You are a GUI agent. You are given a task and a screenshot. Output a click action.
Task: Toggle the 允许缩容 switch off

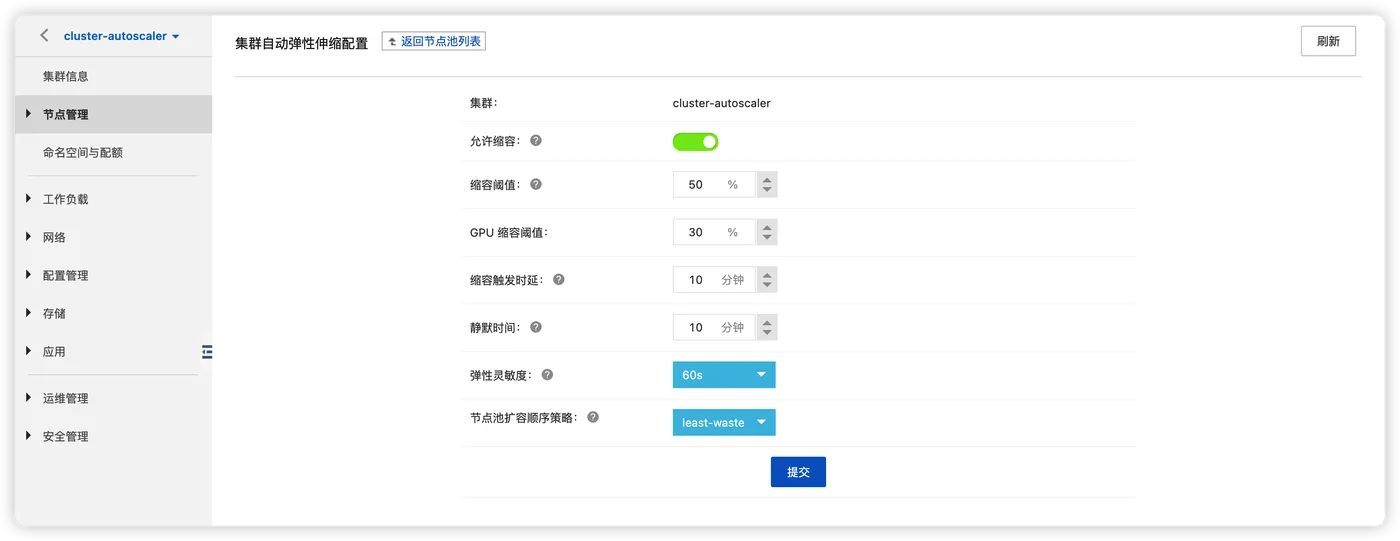pos(695,141)
